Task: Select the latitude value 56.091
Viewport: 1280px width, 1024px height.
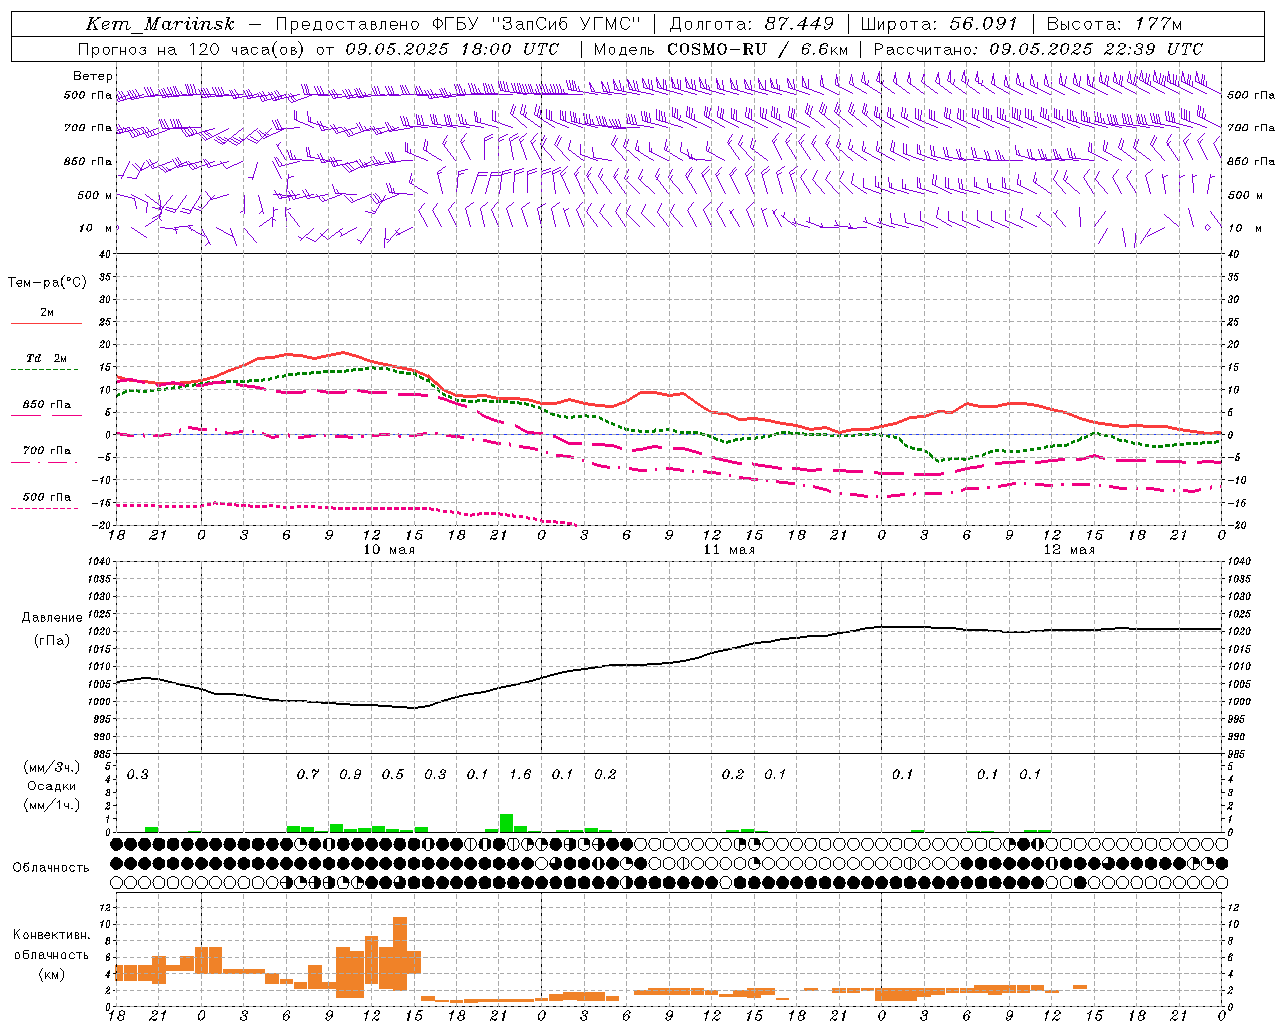Action: [x=983, y=24]
